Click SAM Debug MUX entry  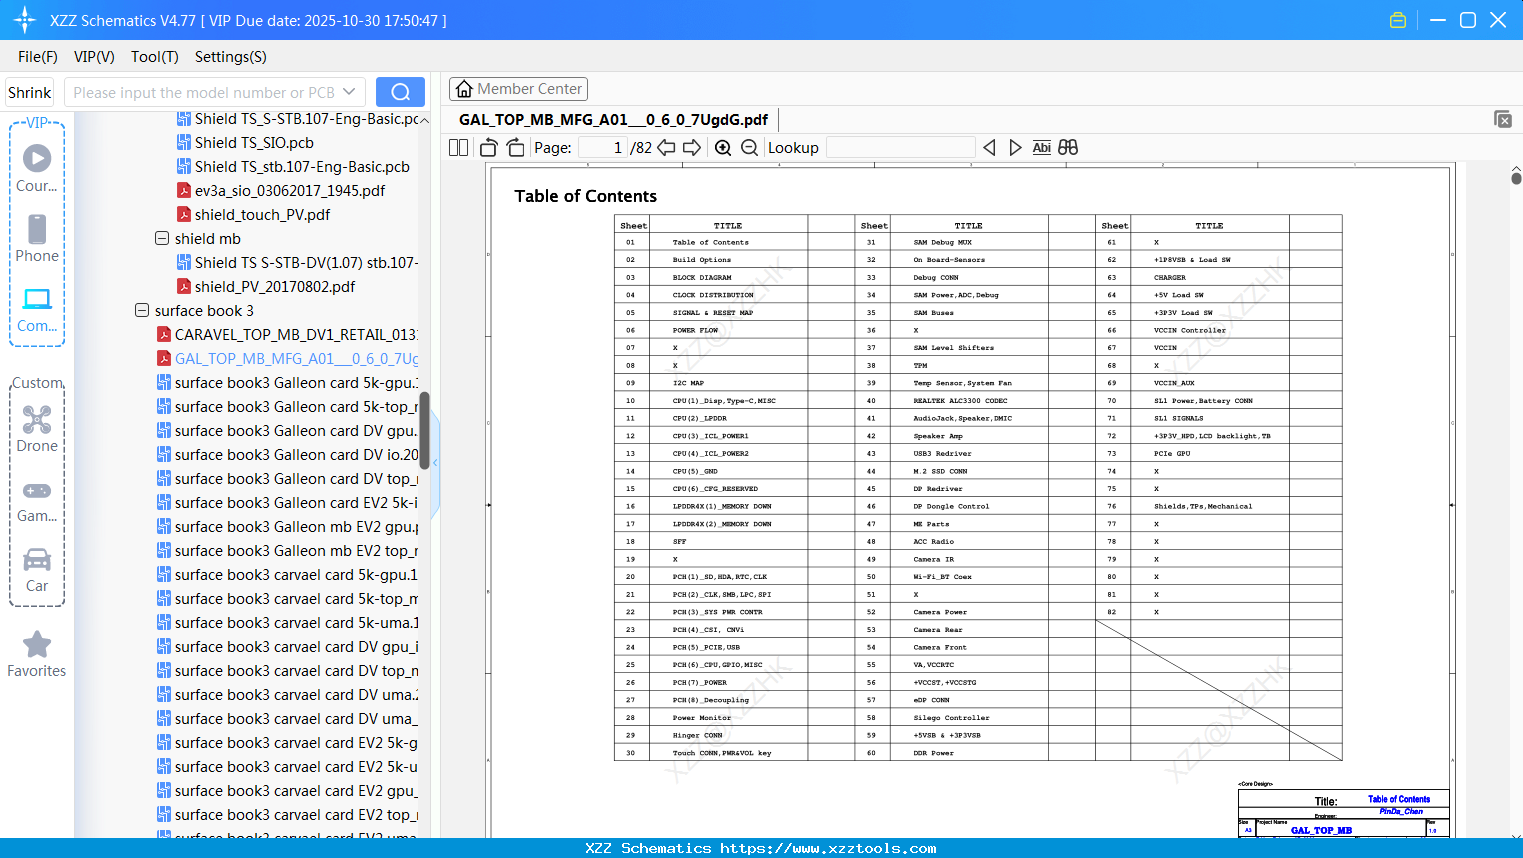(x=942, y=243)
